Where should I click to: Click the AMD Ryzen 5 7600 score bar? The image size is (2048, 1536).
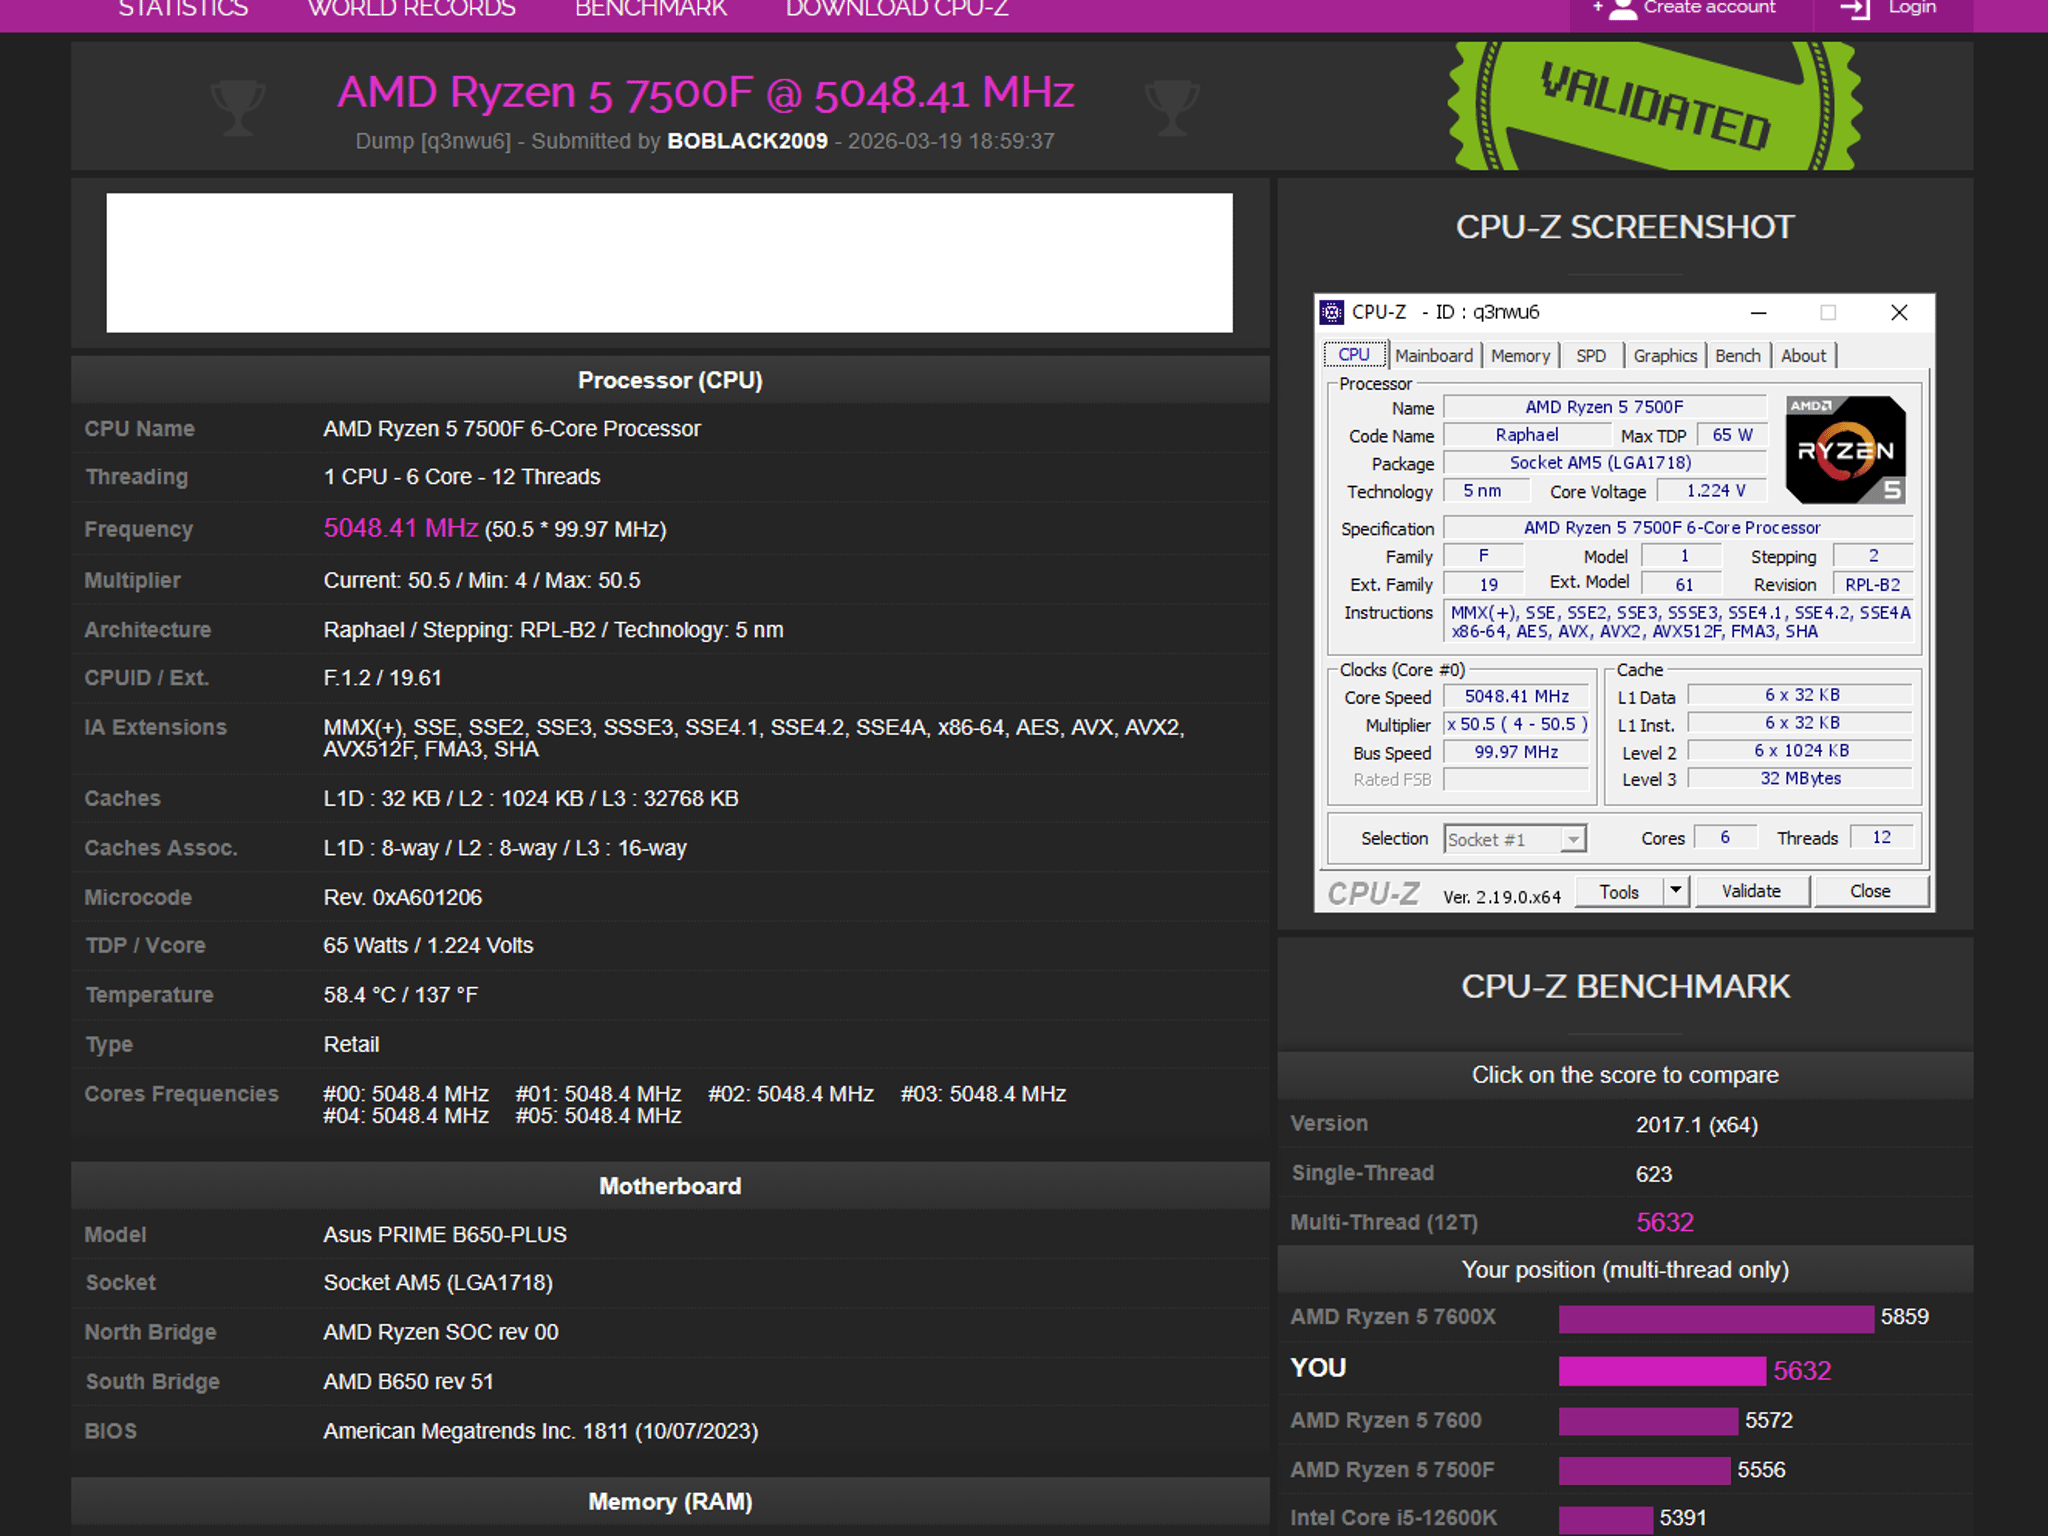click(x=1648, y=1421)
